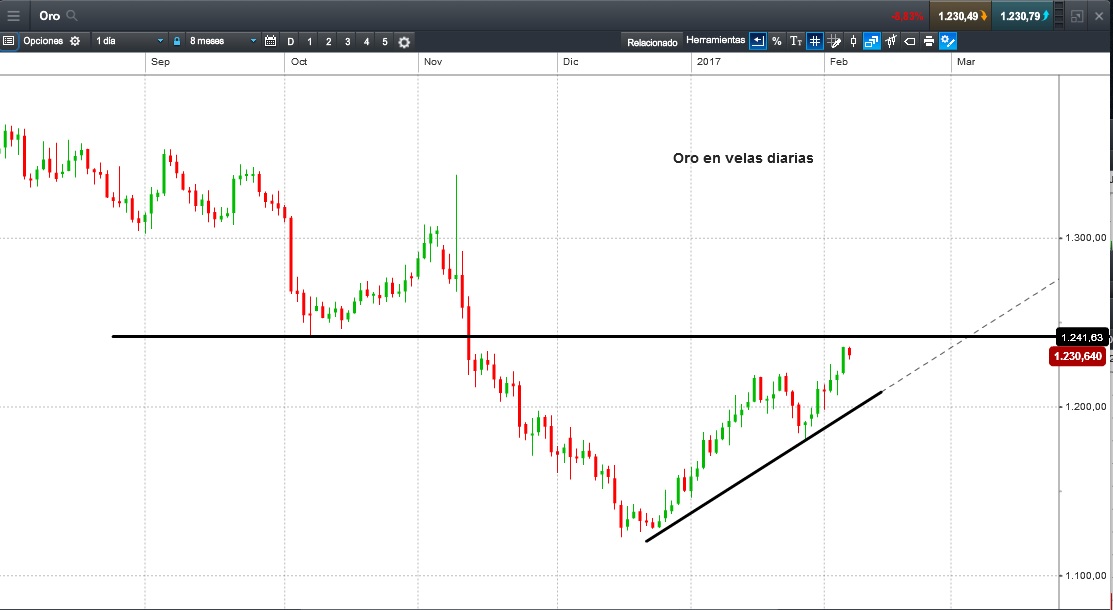Click the 1.100,00 price axis label
The width and height of the screenshot is (1113, 610).
(x=1085, y=576)
